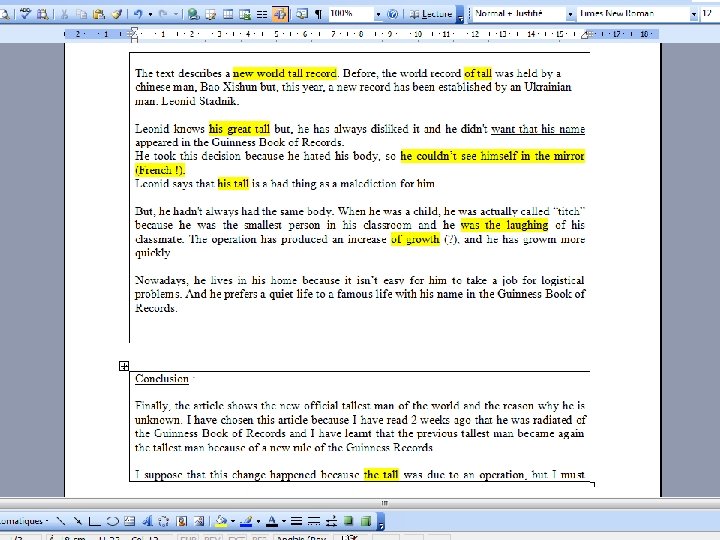Viewport: 720px width, 540px height.
Task: Click the Insert Table icon
Action: [228, 14]
